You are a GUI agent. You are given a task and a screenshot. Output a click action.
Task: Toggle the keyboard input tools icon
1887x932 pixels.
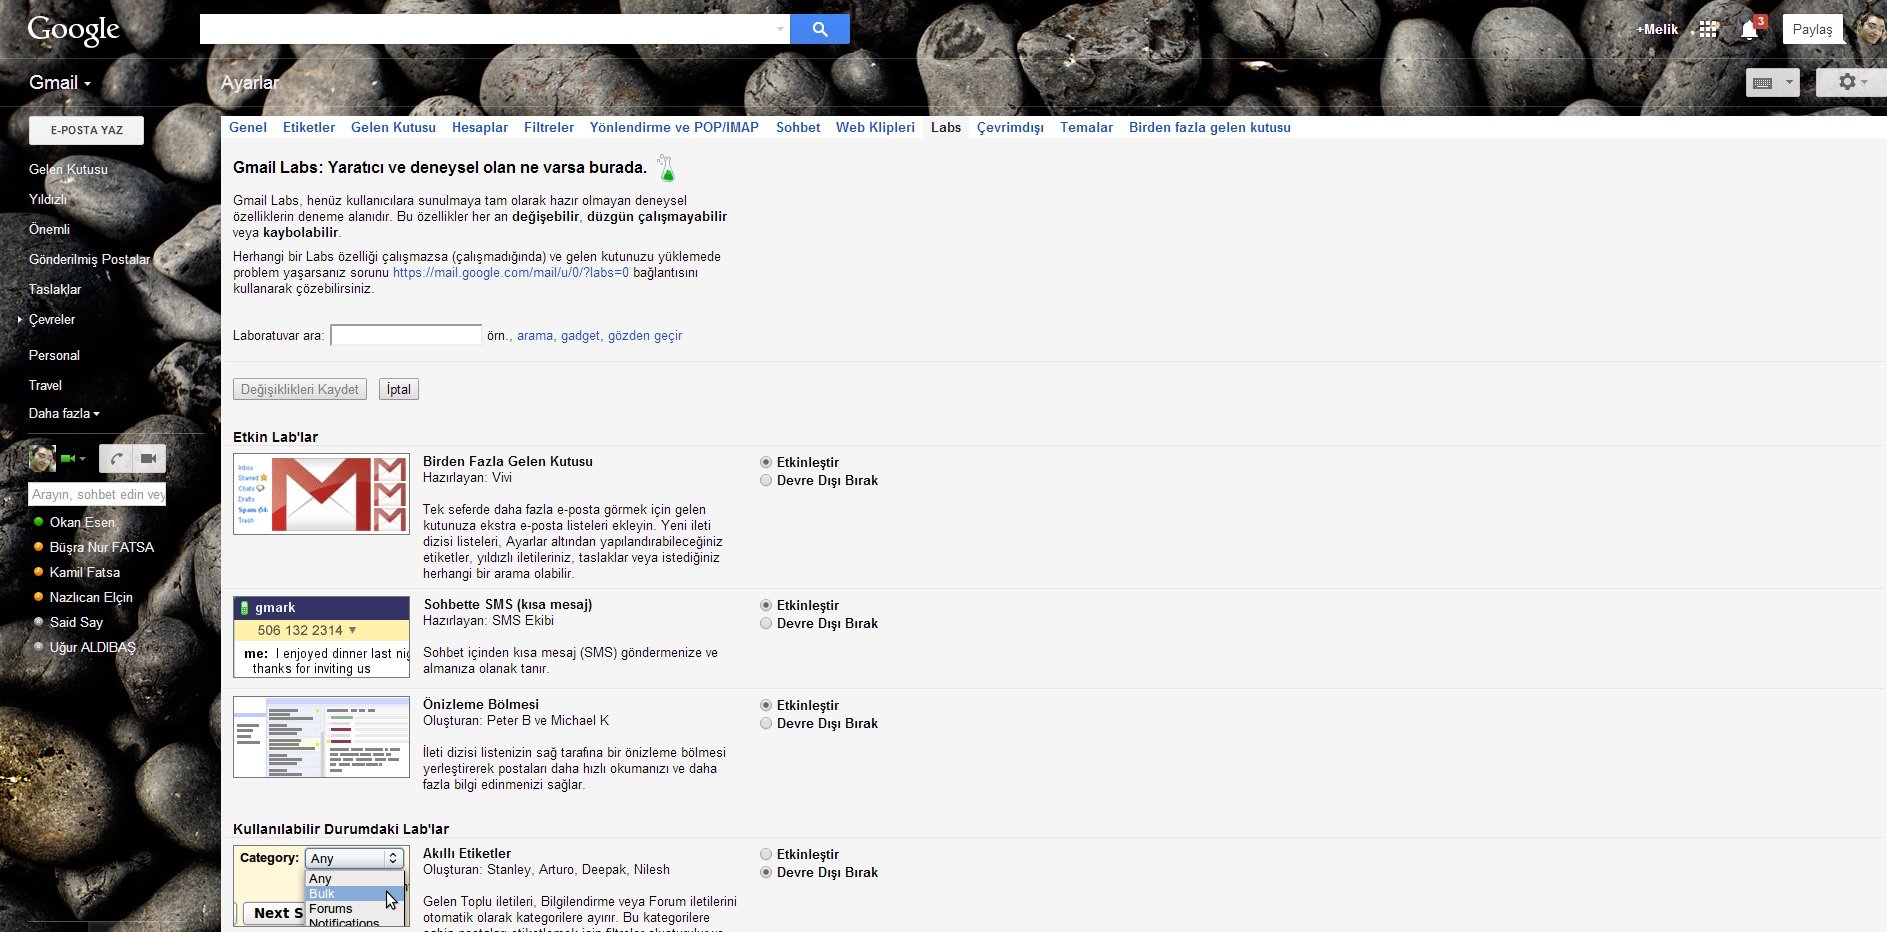click(x=1763, y=83)
